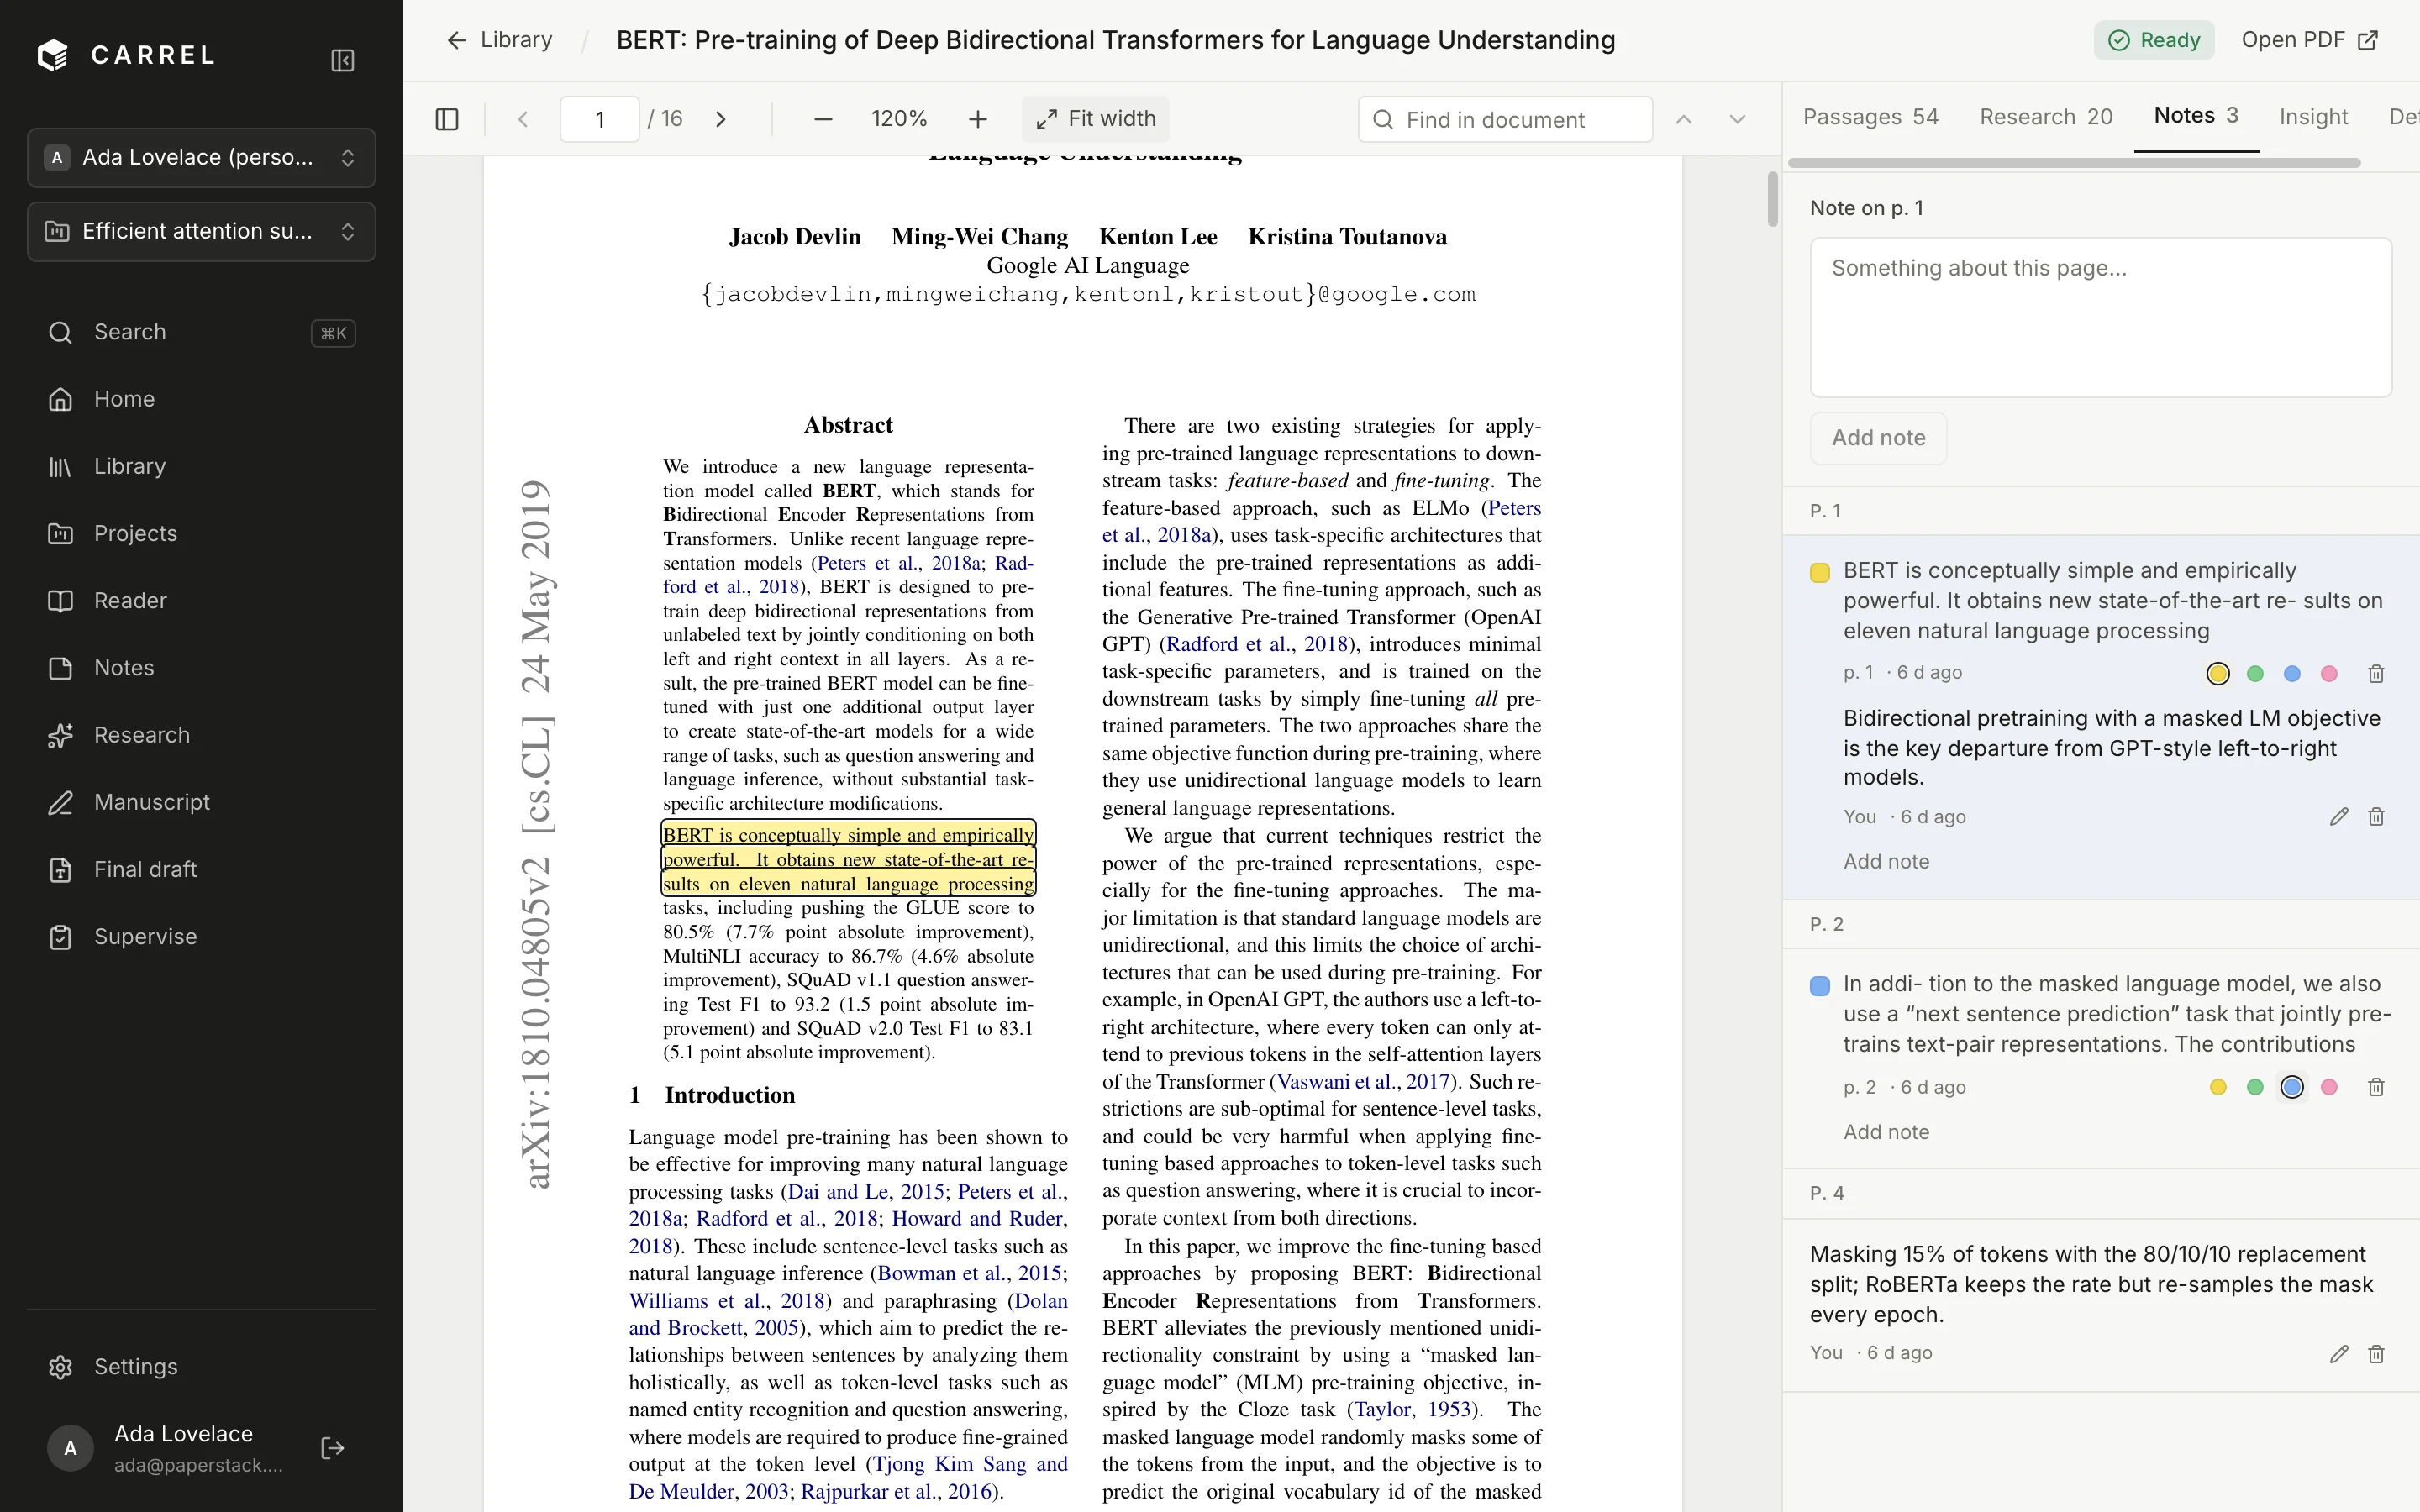
Task: Set p. 1 highlight color to green
Action: click(x=2255, y=674)
